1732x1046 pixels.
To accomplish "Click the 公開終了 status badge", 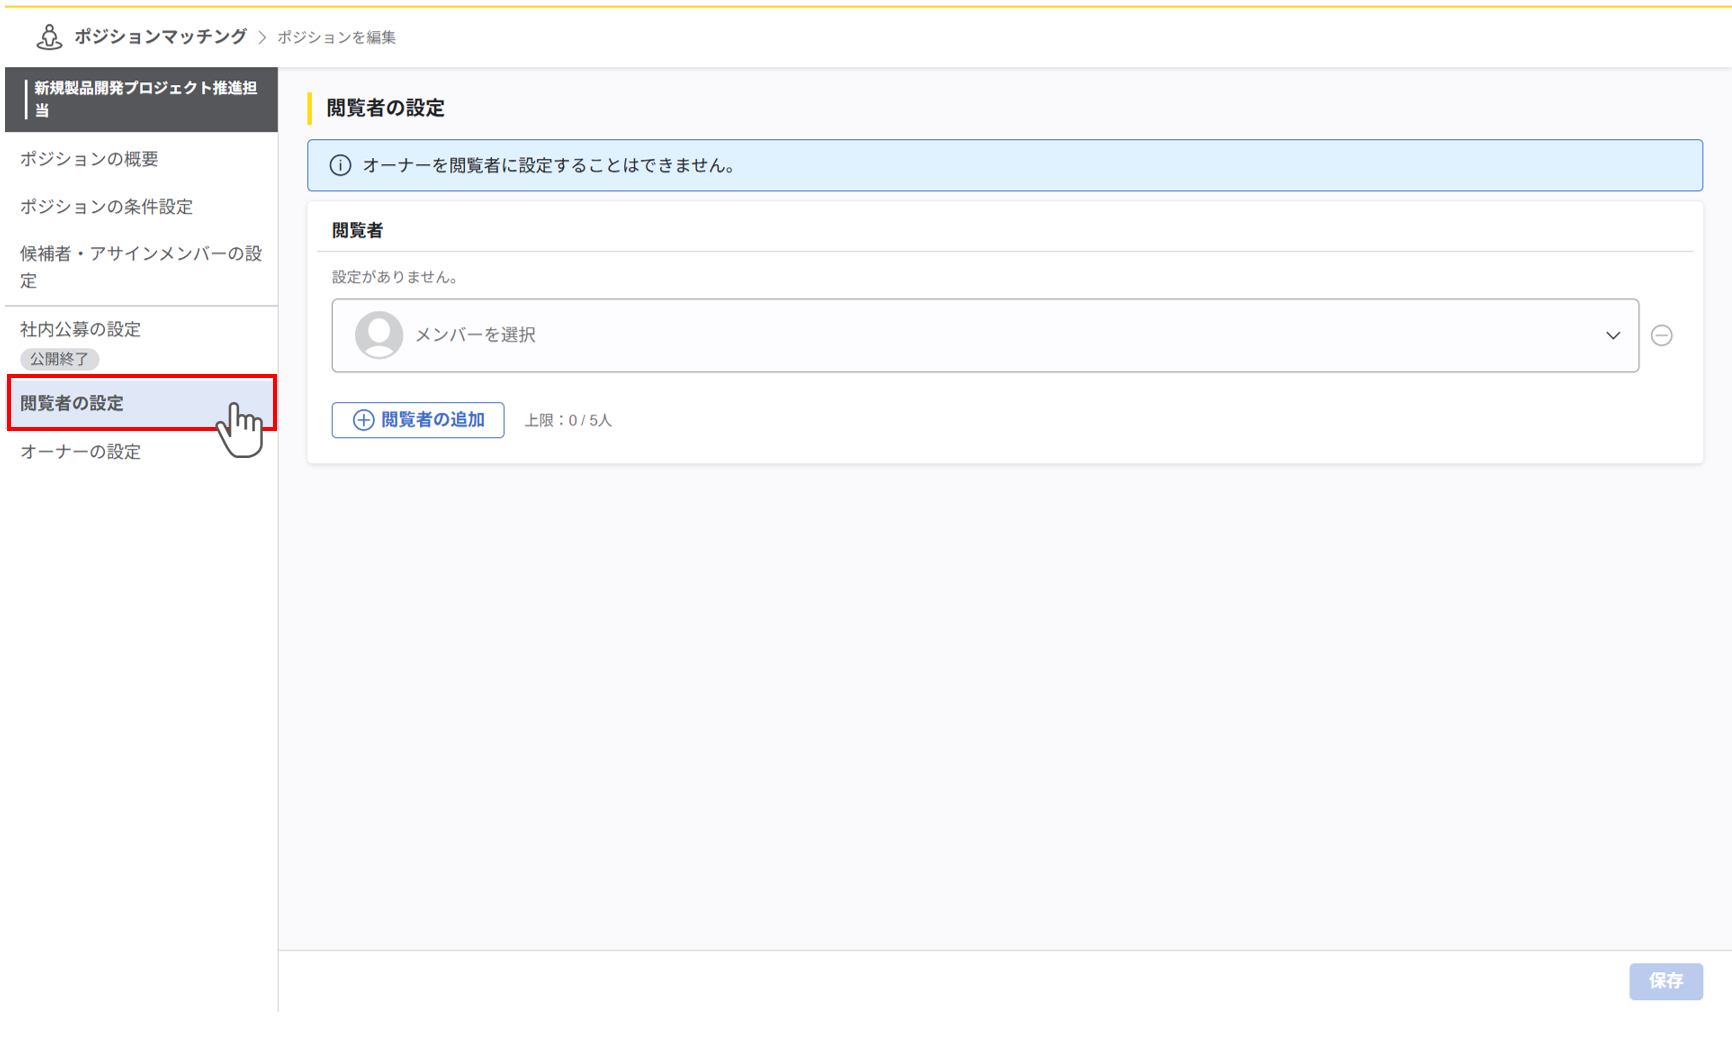I will pos(59,358).
